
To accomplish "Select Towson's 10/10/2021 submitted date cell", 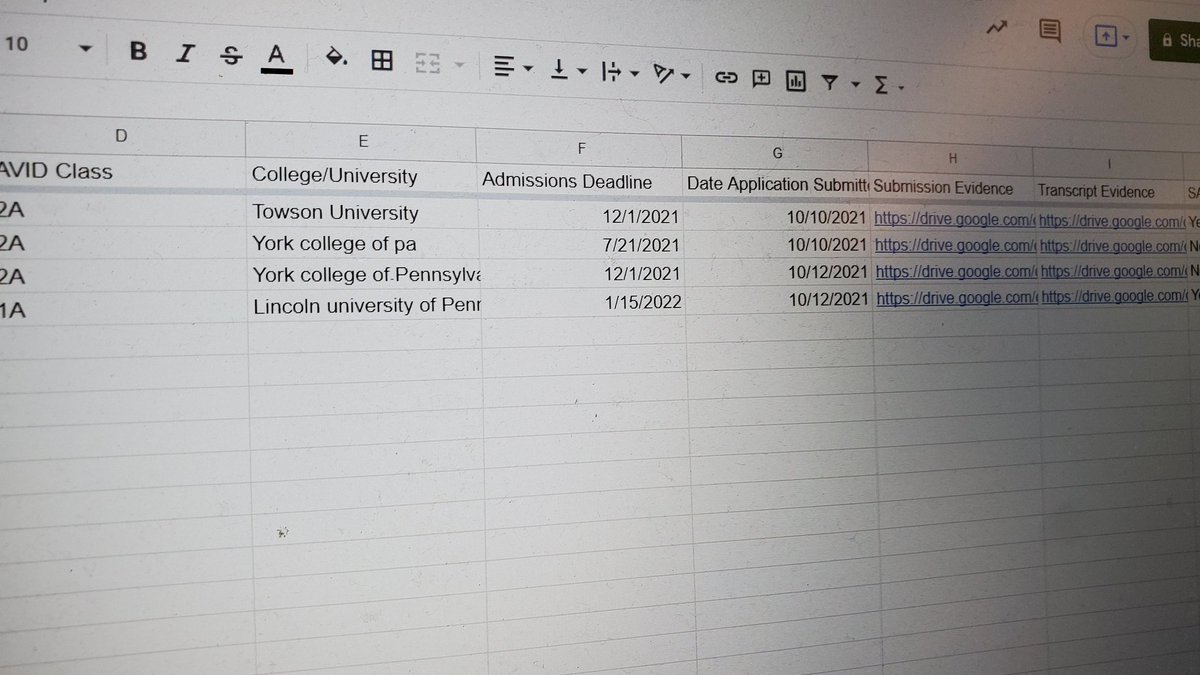I will [779, 217].
